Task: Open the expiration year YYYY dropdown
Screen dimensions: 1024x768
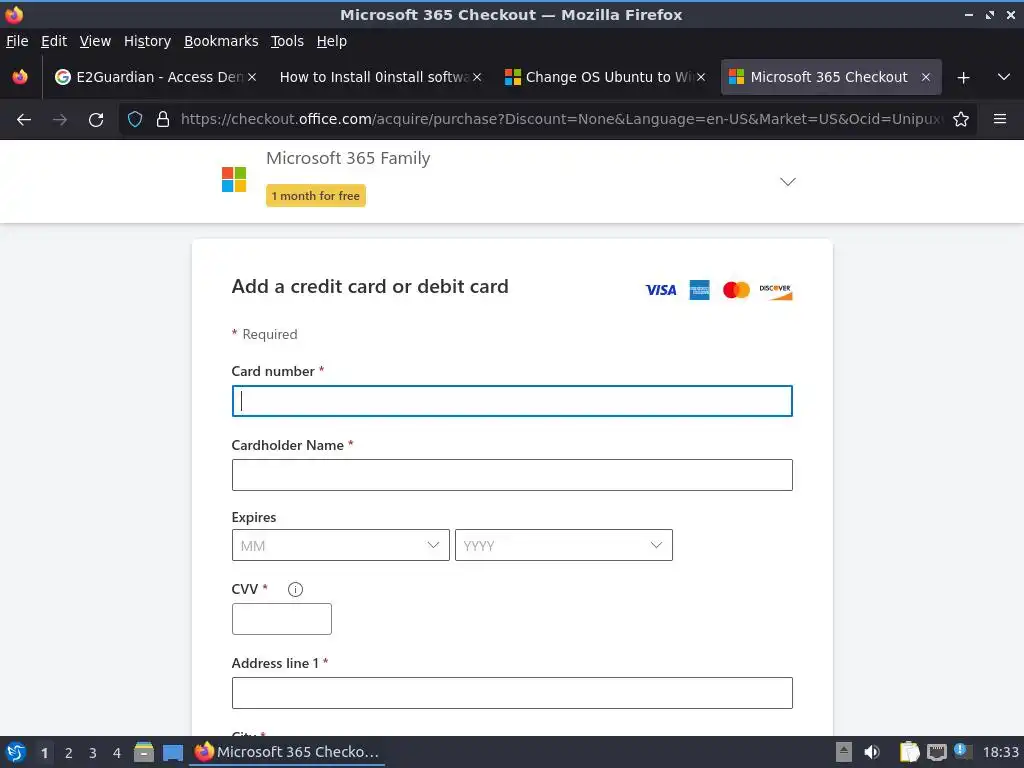Action: click(564, 545)
